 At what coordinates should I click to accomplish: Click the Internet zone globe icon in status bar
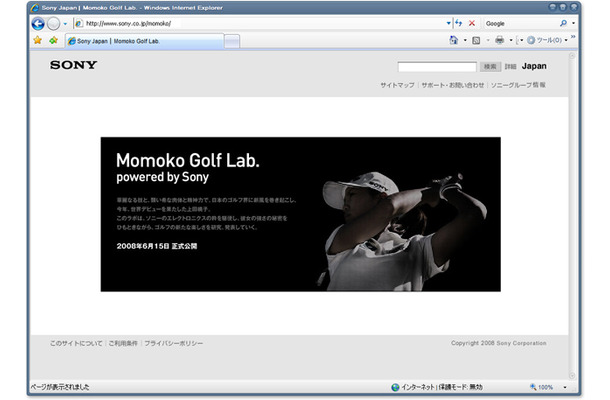point(395,387)
